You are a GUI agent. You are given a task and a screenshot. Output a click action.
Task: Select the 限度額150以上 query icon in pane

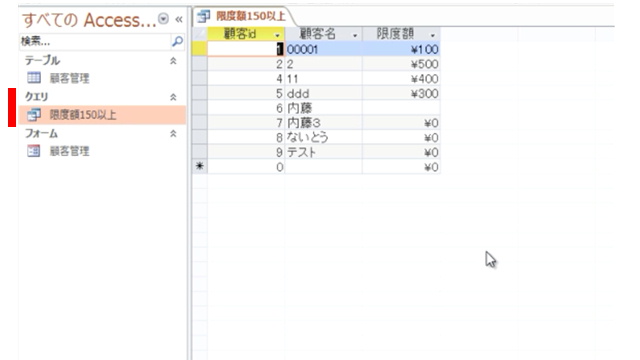[34, 115]
